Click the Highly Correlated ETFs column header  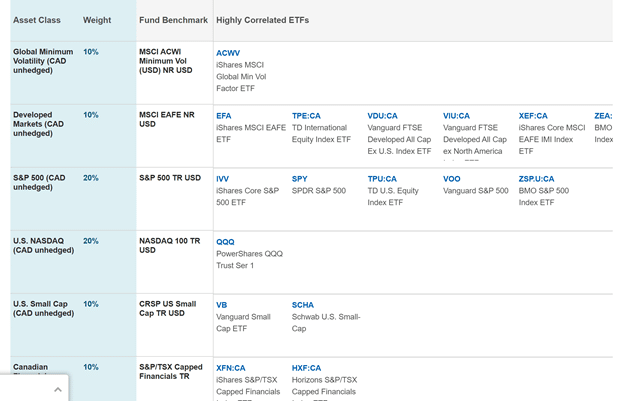click(262, 20)
